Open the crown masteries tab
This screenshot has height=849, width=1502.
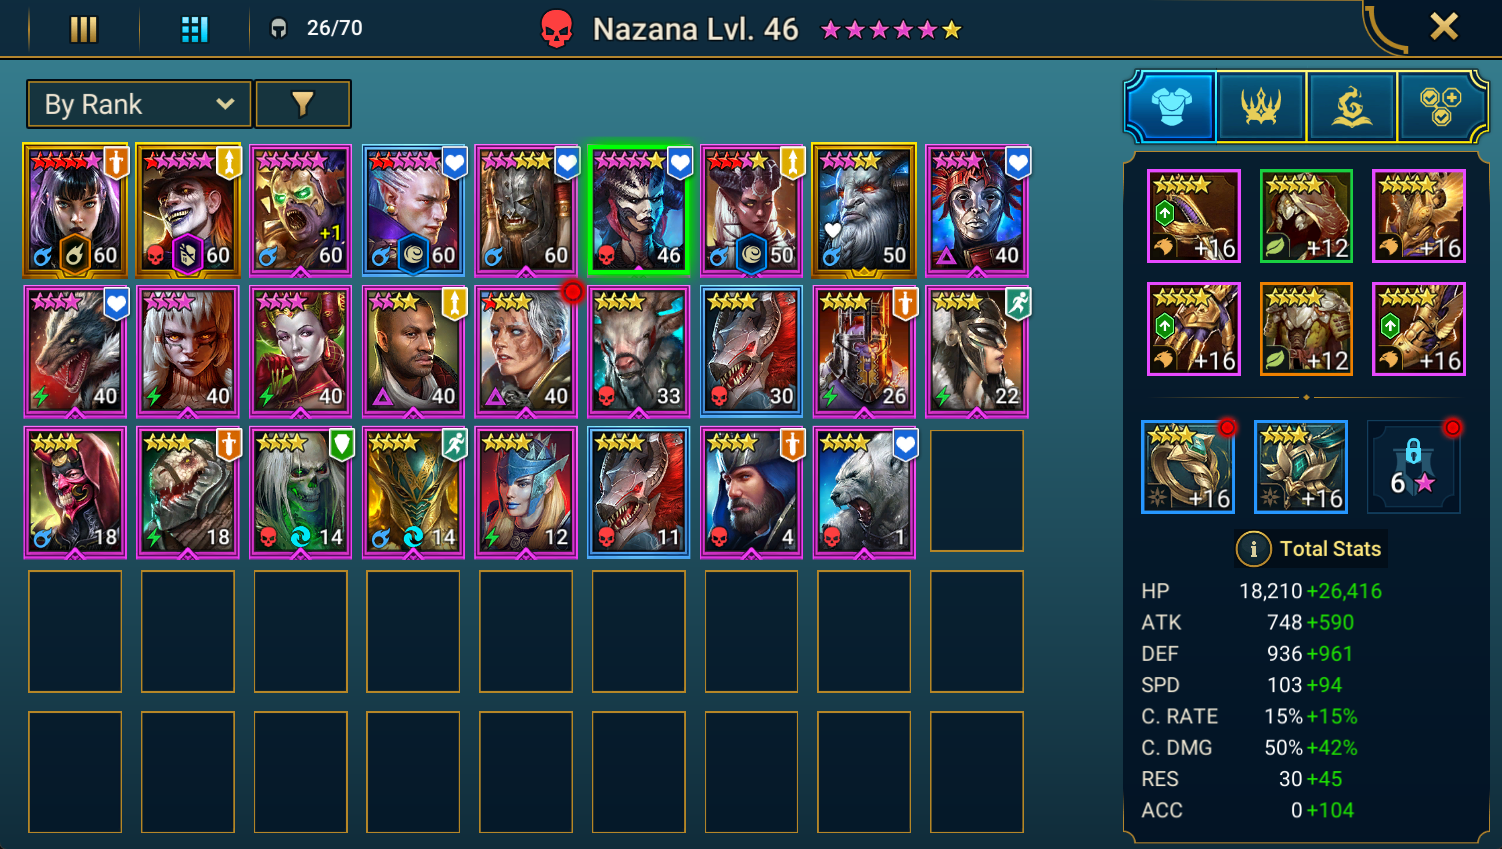1261,106
